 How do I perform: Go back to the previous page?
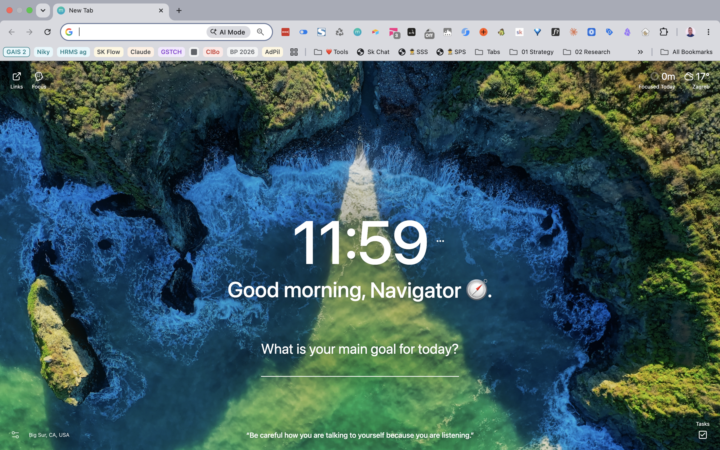click(11, 32)
